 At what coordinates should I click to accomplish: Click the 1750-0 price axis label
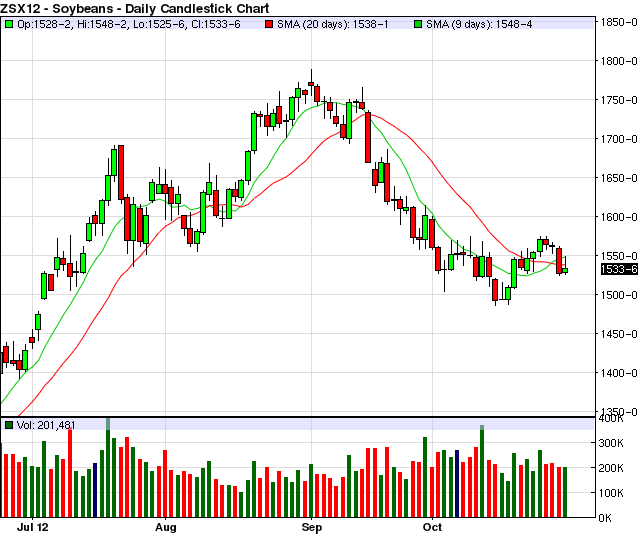pos(619,100)
